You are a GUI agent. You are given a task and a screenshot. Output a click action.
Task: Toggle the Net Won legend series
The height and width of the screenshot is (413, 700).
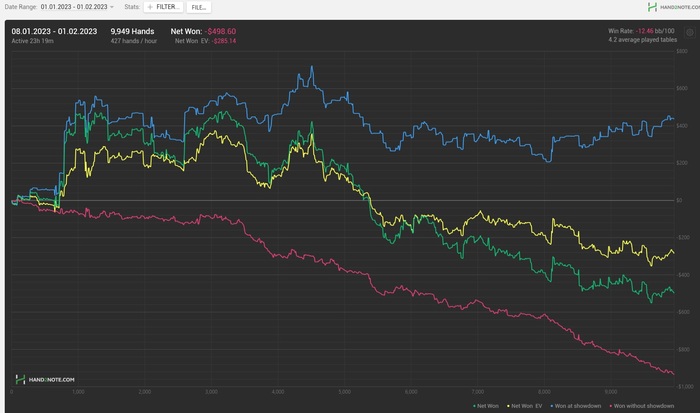pyautogui.click(x=490, y=406)
